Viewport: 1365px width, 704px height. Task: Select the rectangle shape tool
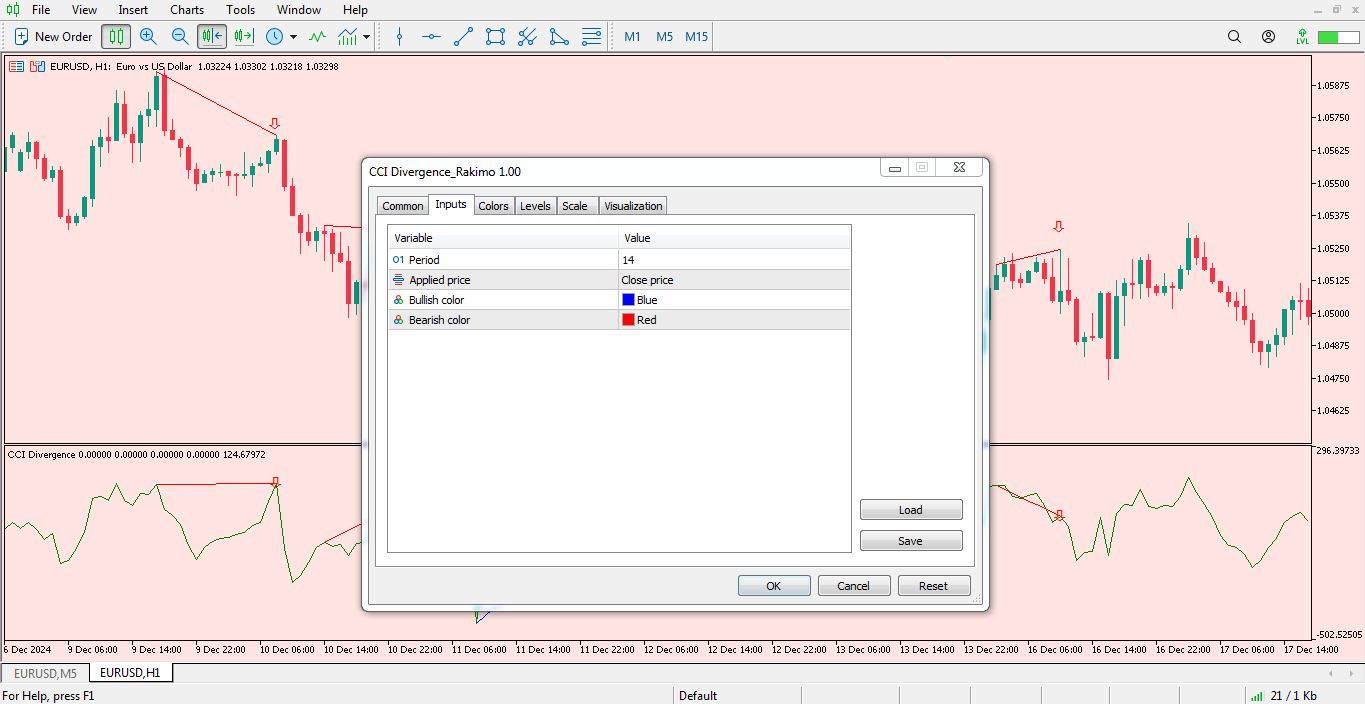point(495,37)
